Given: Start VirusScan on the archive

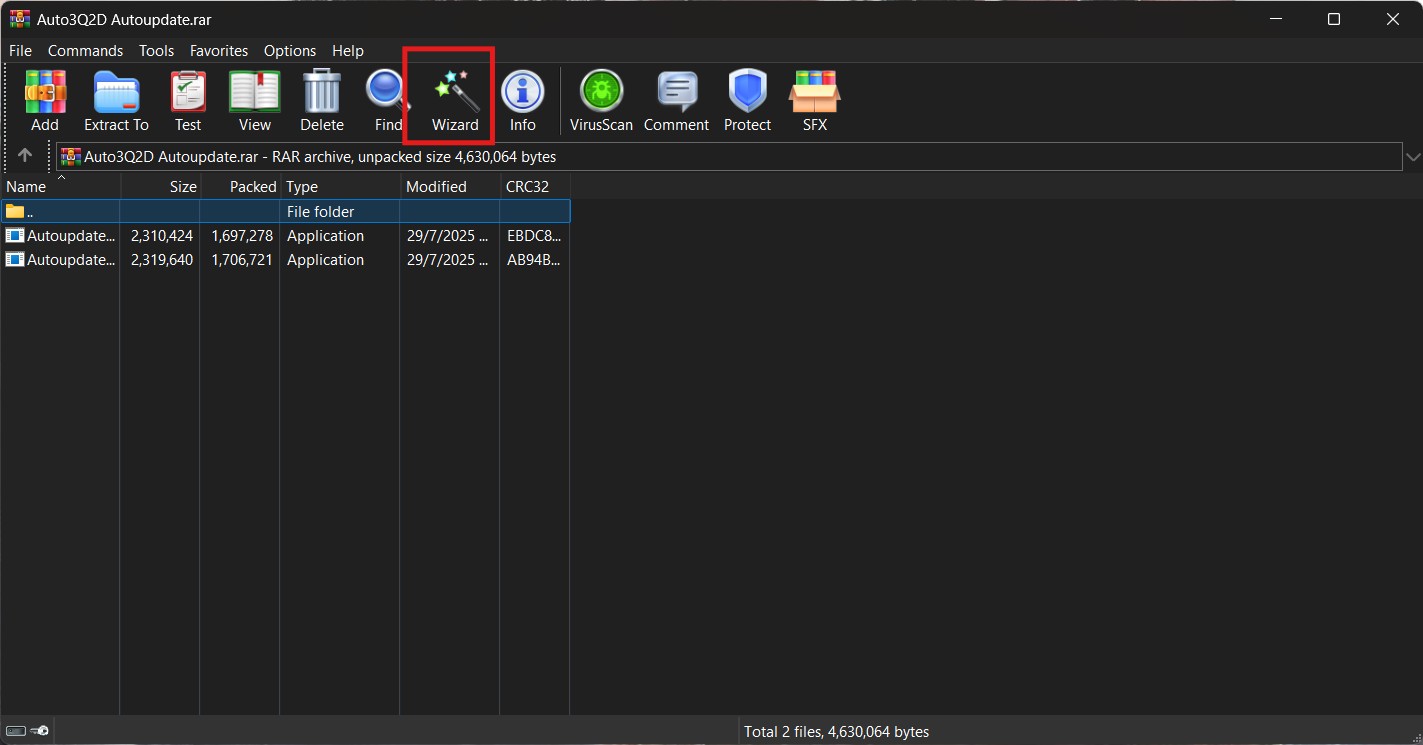Looking at the screenshot, I should pyautogui.click(x=601, y=101).
